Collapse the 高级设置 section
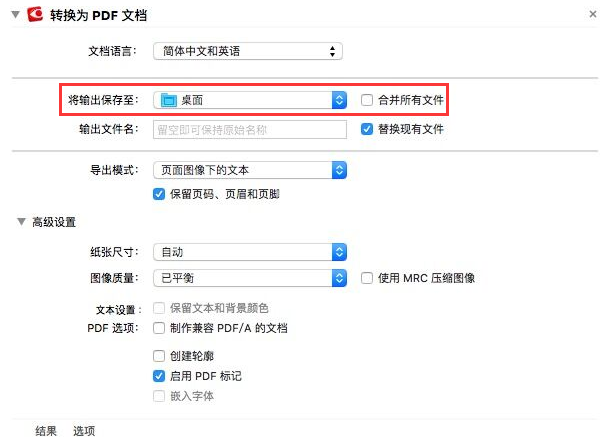 pos(22,222)
